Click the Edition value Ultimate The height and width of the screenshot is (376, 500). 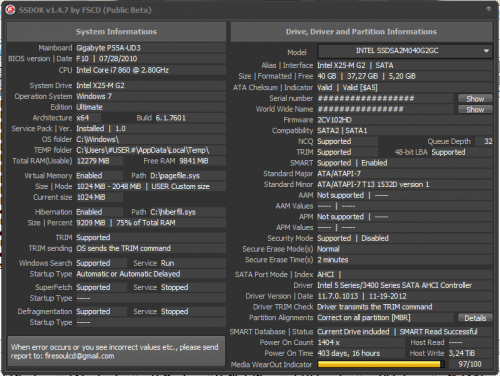(89, 107)
